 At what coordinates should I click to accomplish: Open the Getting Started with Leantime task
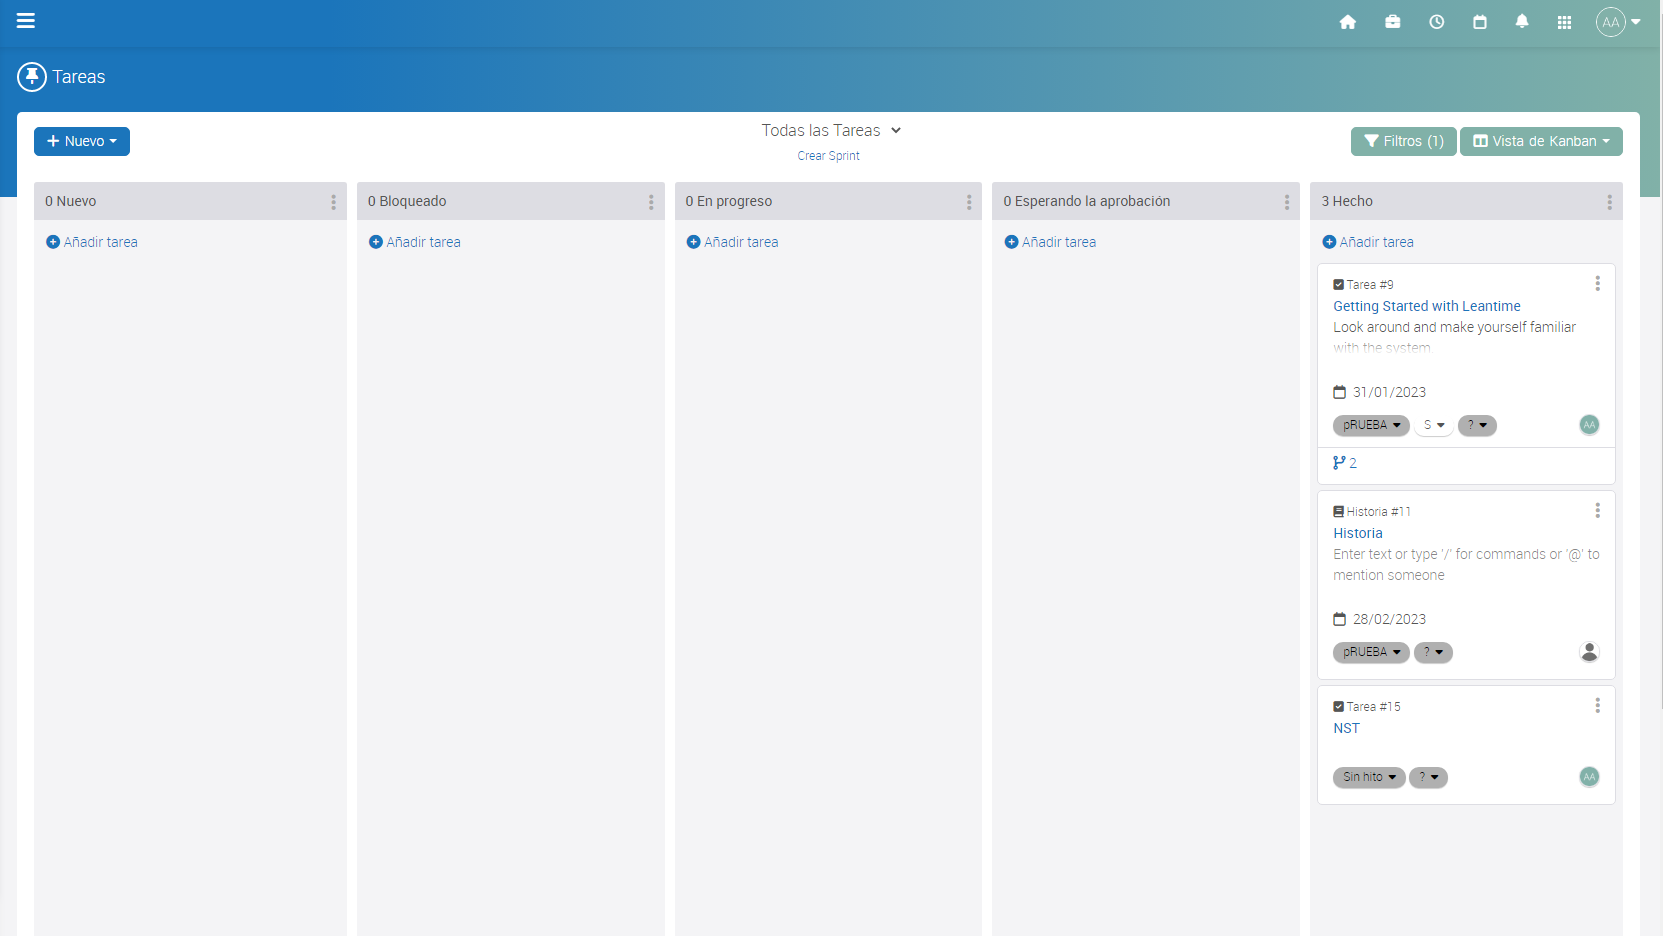pos(1426,306)
